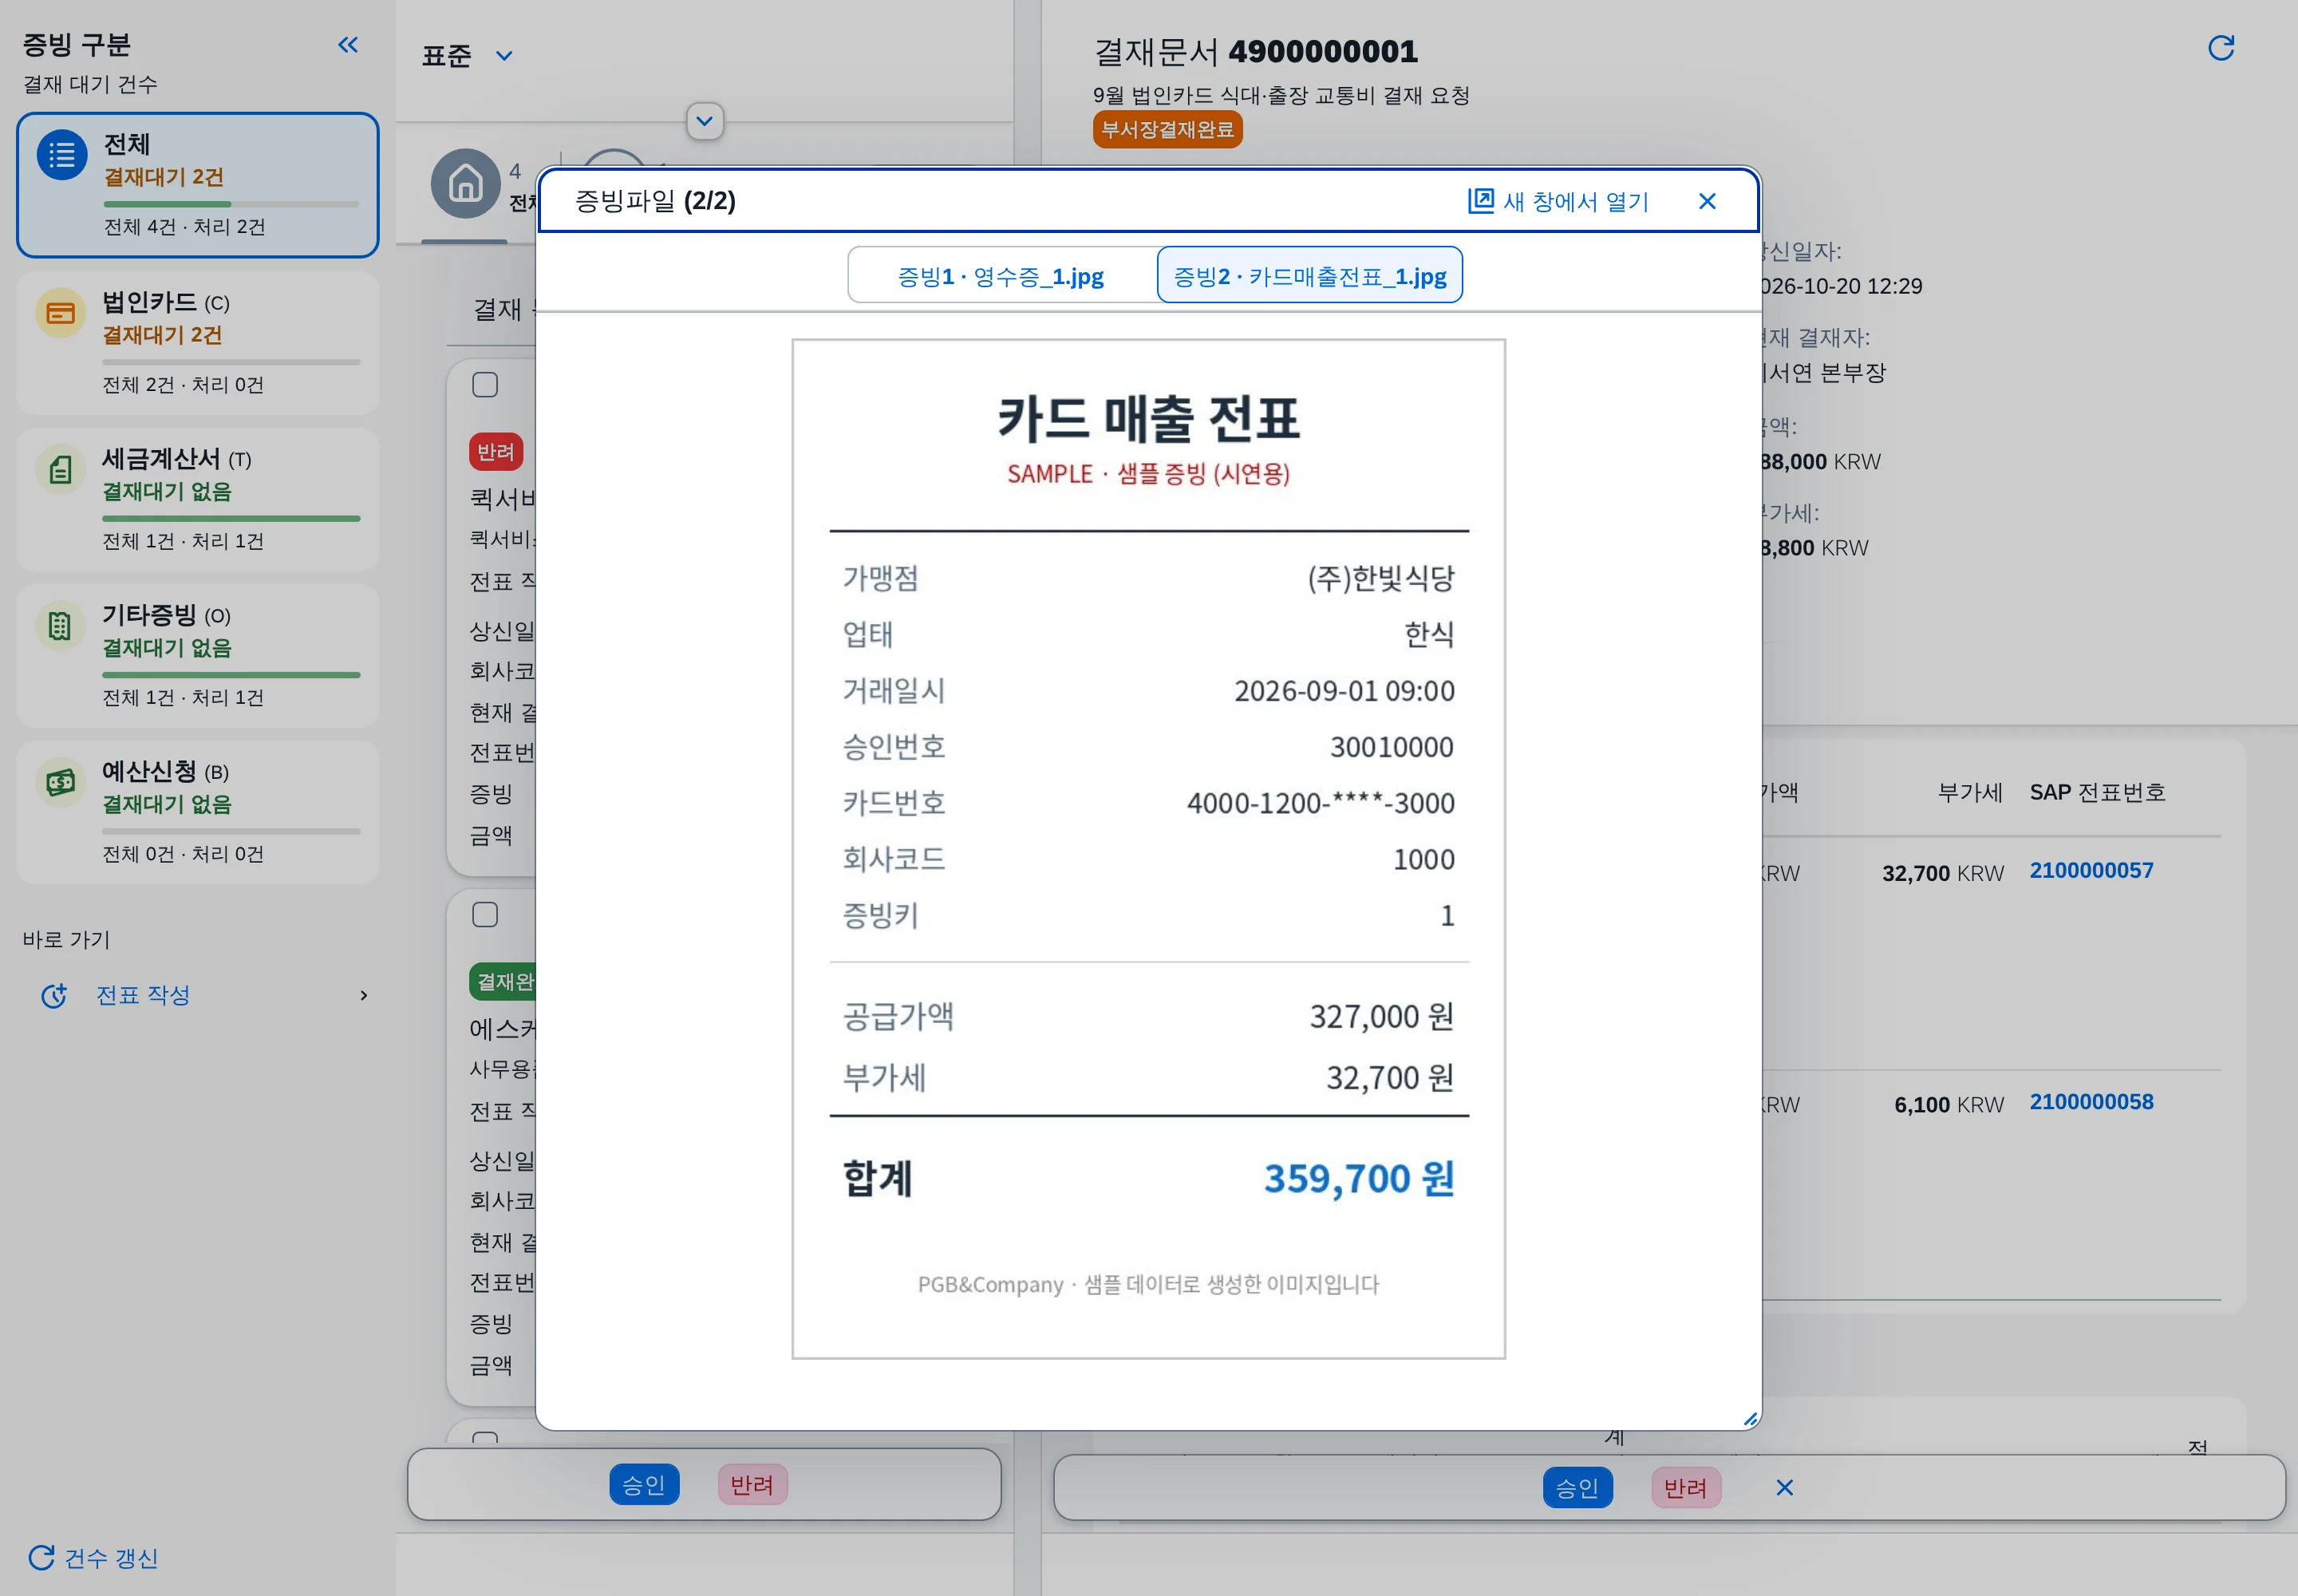Click the red 반려 status tag in list
Viewport: 2298px width, 1596px height.
point(496,452)
